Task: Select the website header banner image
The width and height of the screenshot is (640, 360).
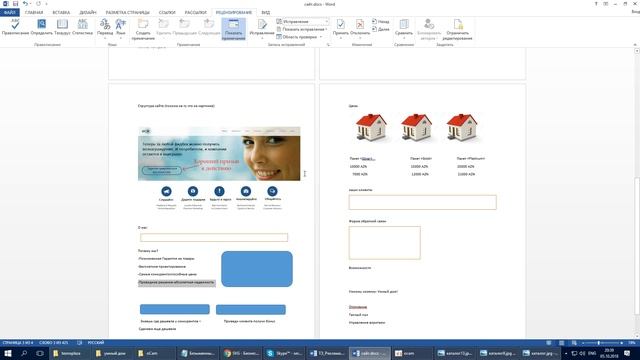Action: pyautogui.click(x=219, y=153)
